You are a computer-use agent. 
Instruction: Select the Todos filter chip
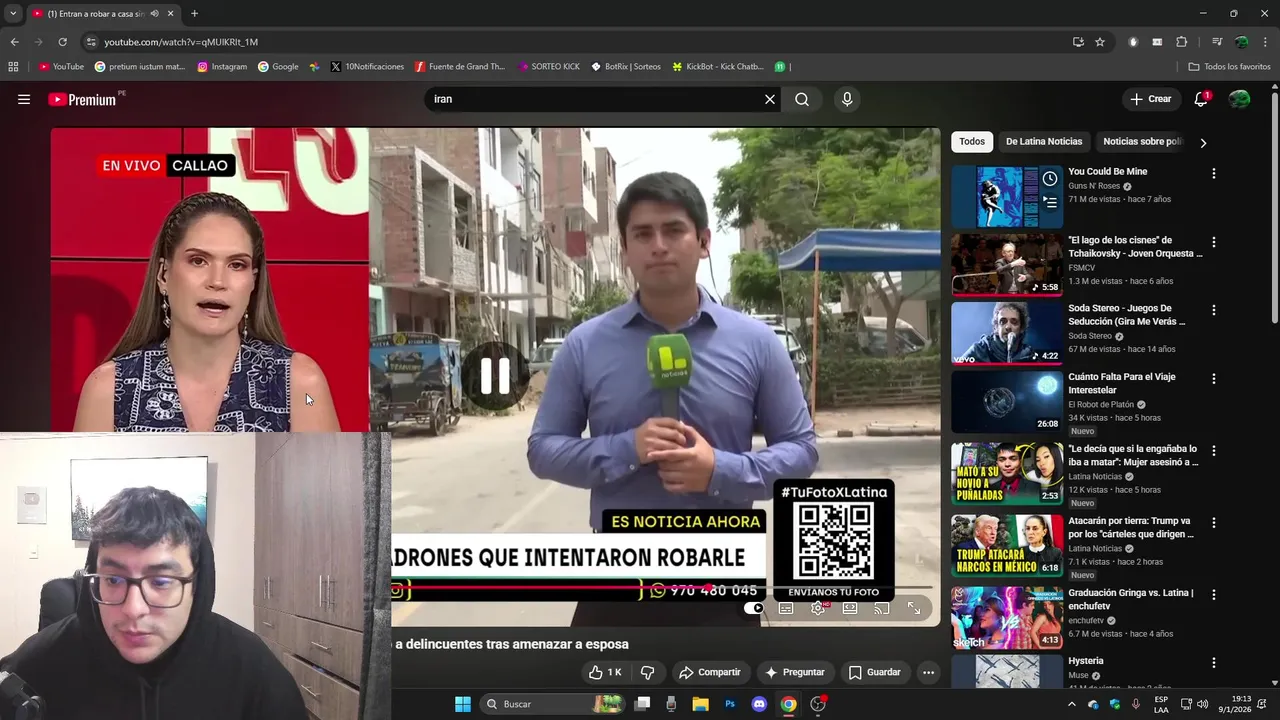972,142
